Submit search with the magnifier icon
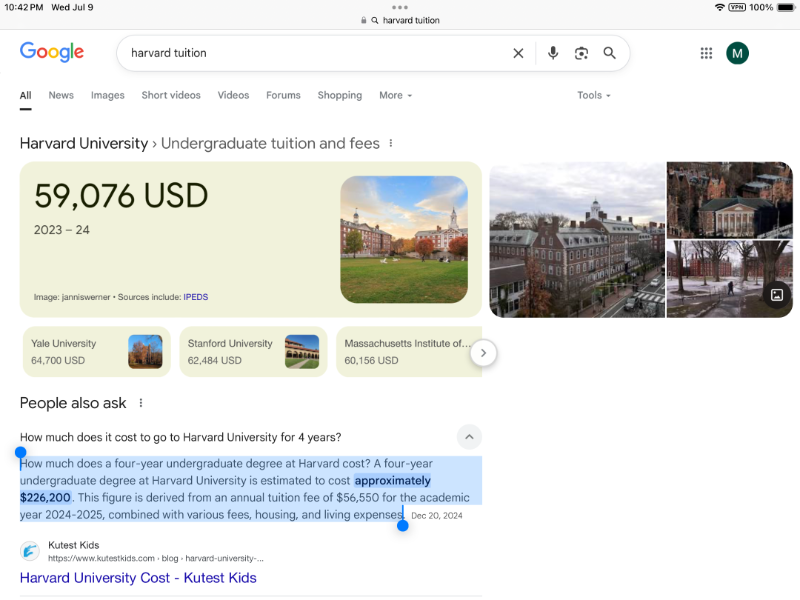This screenshot has height=600, width=800. pyautogui.click(x=609, y=53)
